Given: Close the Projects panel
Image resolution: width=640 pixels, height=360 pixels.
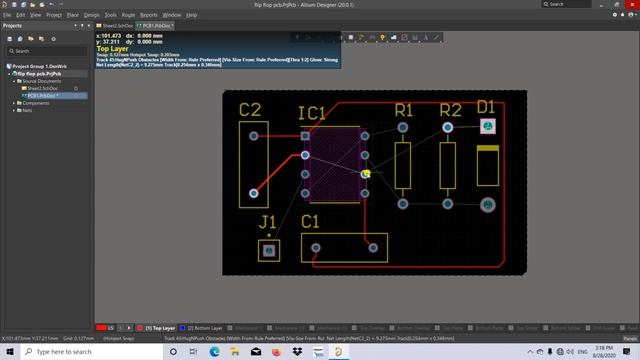Looking at the screenshot, I should (x=89, y=25).
